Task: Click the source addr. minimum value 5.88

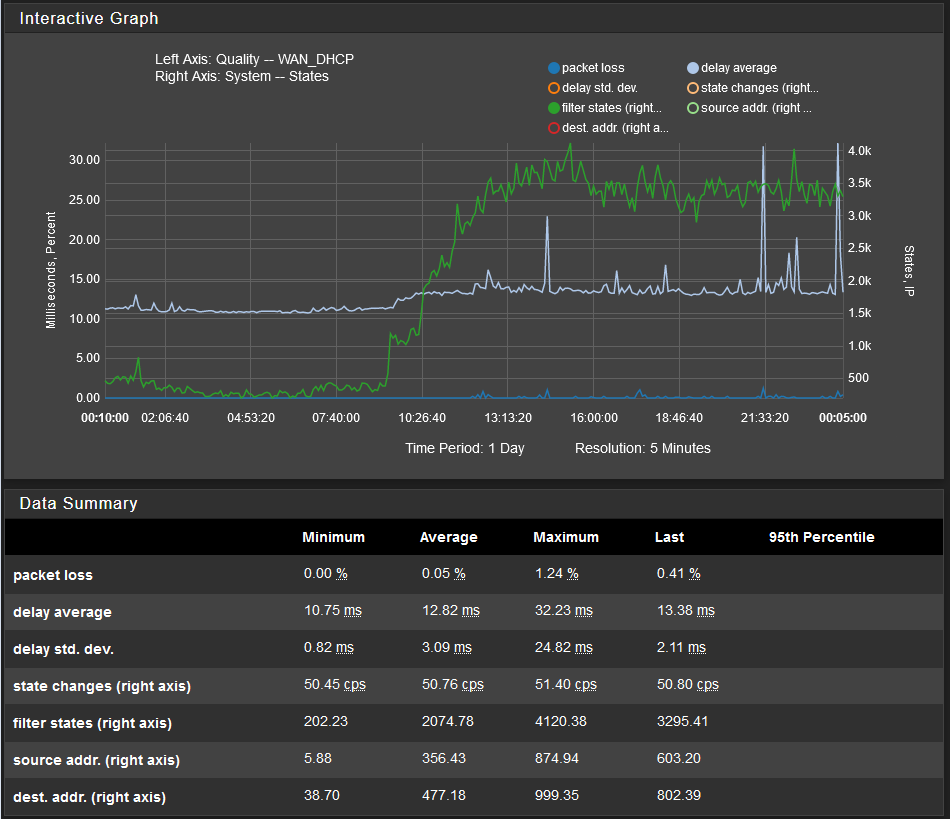Action: click(318, 758)
